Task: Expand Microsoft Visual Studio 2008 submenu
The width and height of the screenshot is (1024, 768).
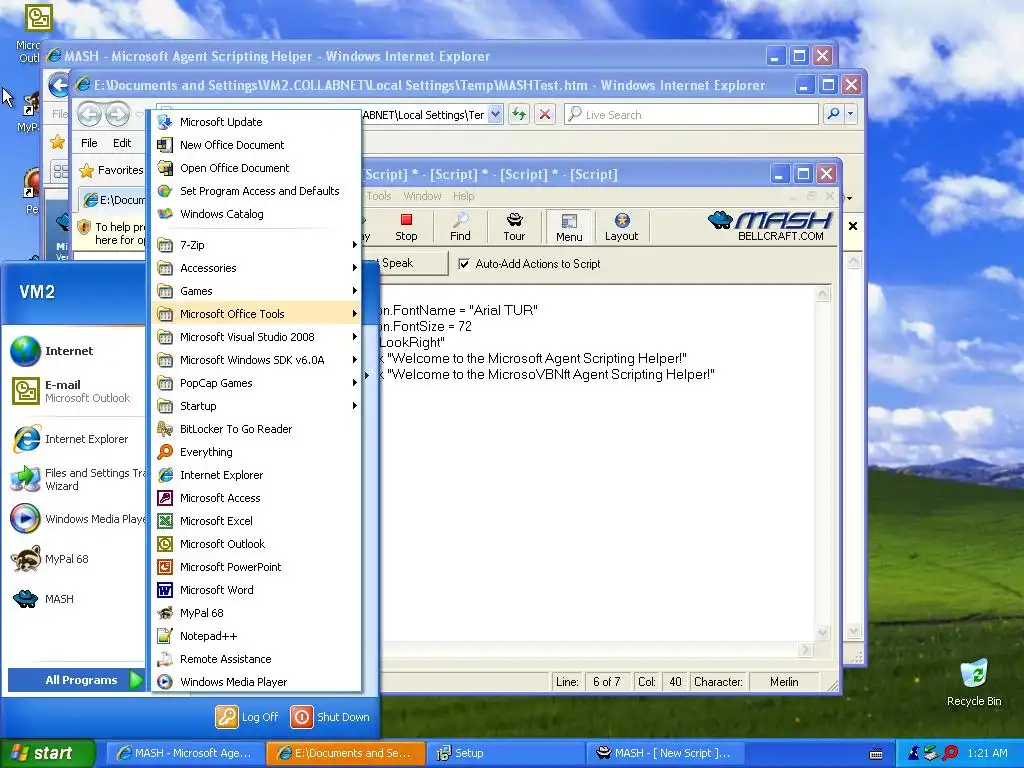Action: pos(257,337)
